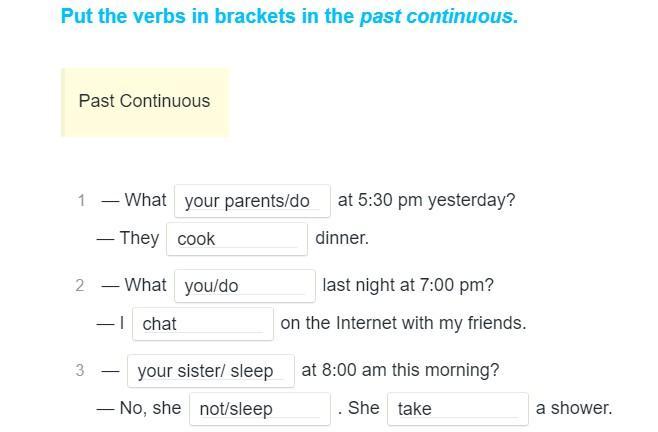
Task: Click "on the Internet with my friends."
Action: (x=403, y=323)
